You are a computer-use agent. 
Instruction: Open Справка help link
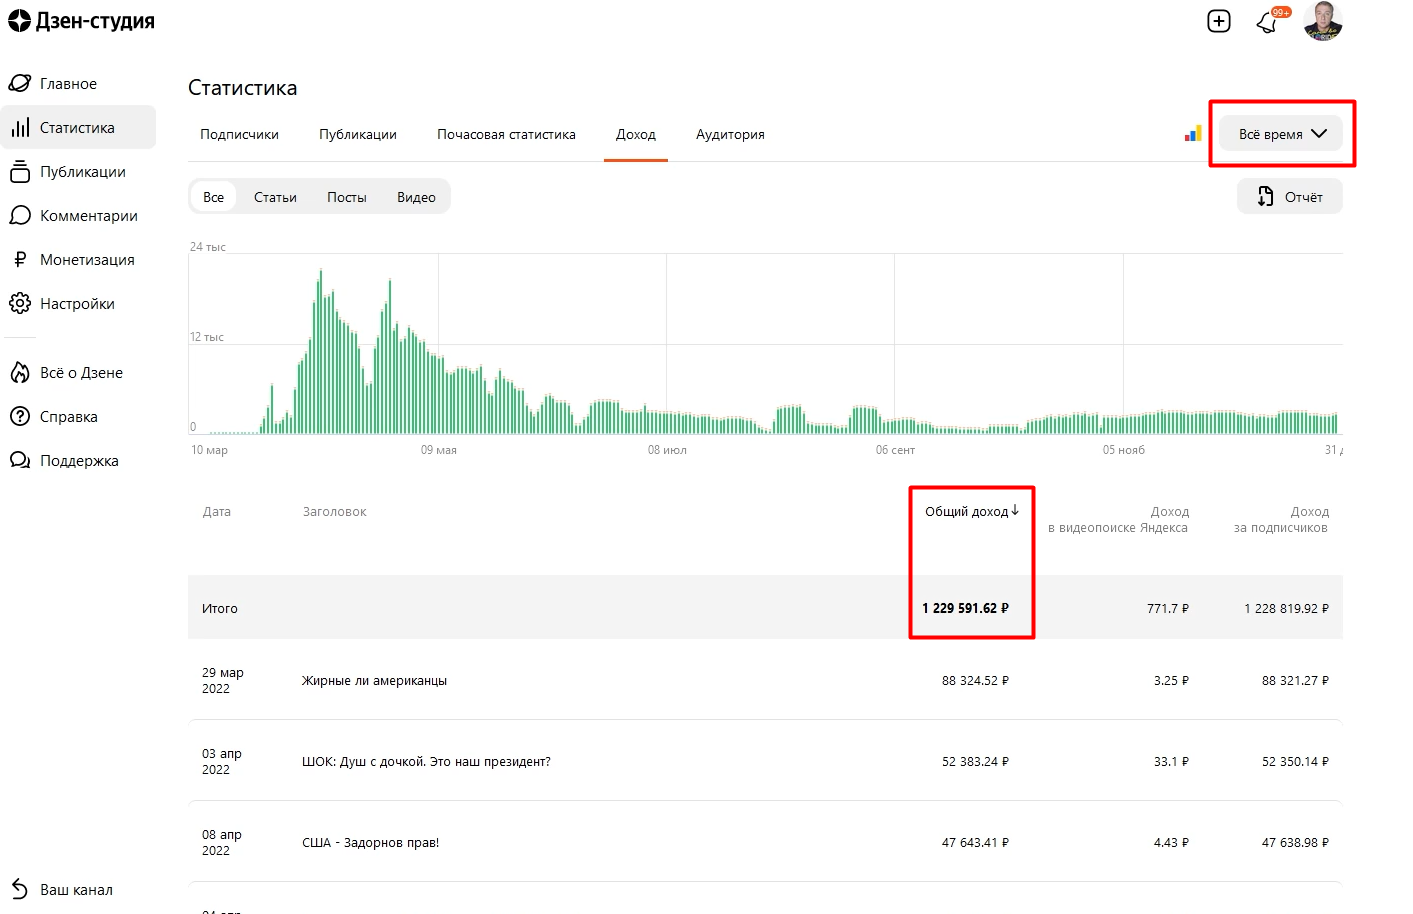point(69,417)
